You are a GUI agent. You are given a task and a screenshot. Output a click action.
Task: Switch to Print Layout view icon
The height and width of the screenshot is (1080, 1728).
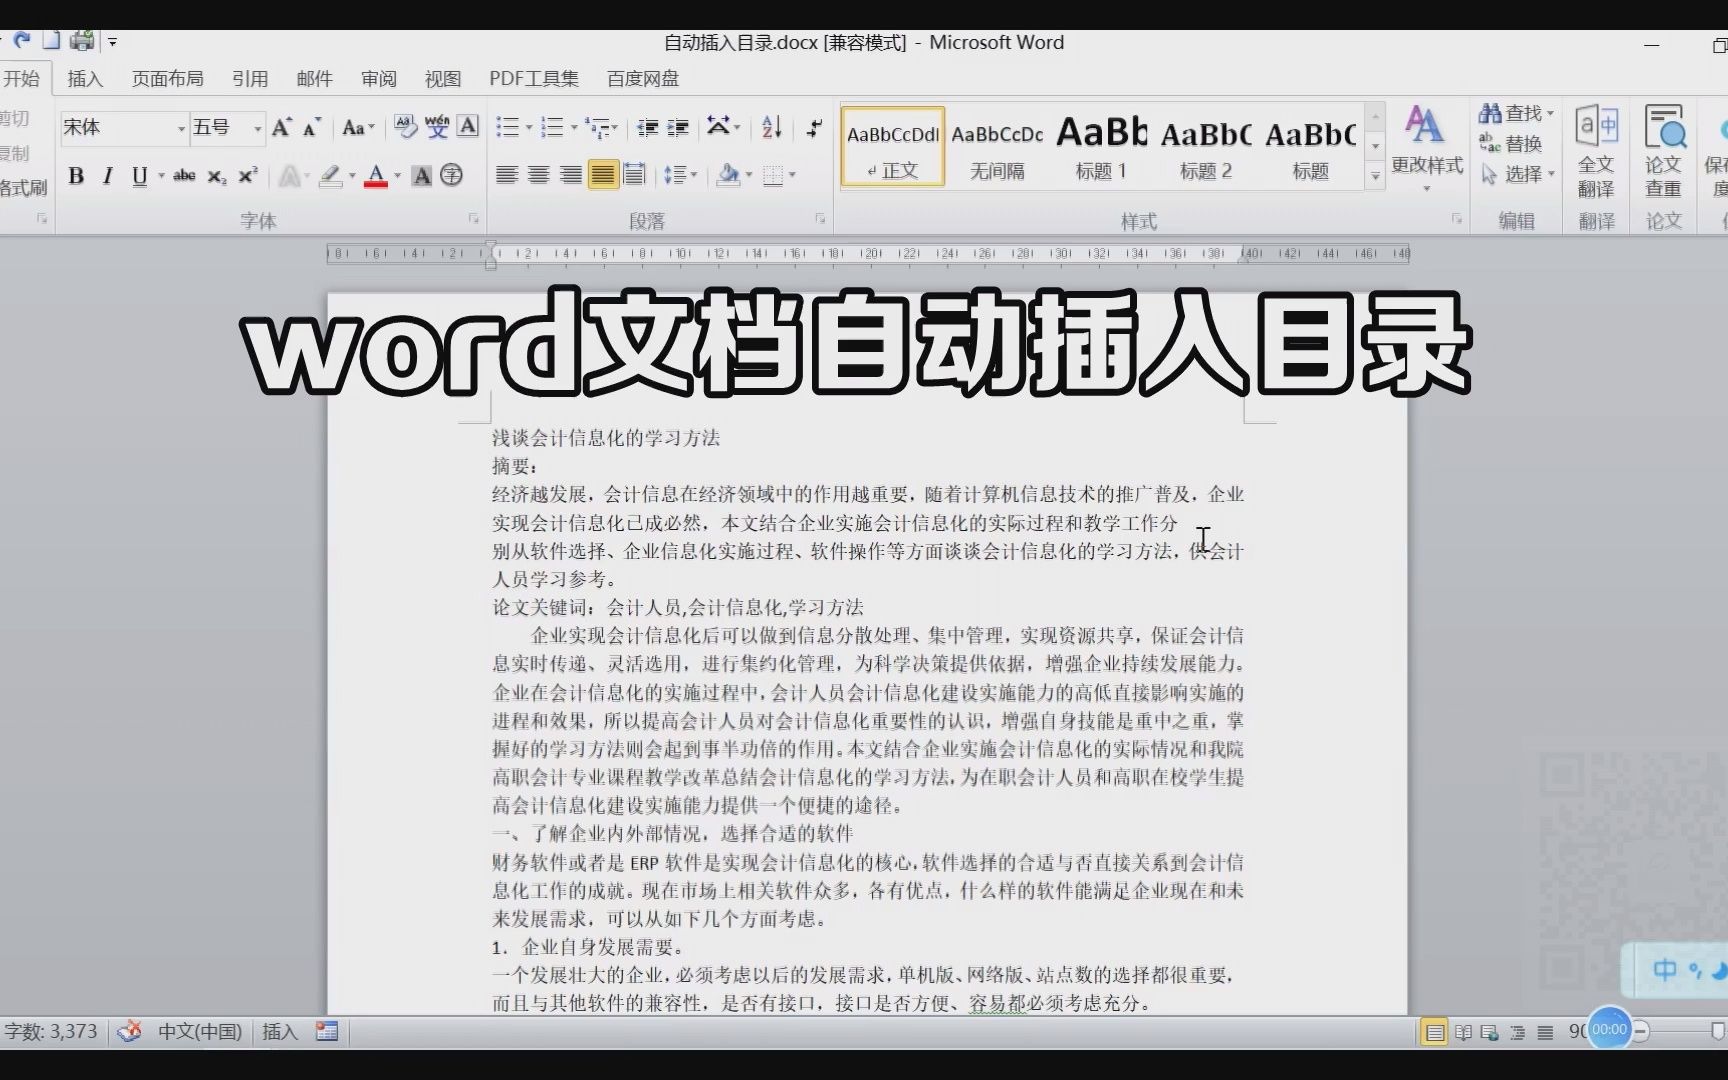(x=1435, y=1032)
